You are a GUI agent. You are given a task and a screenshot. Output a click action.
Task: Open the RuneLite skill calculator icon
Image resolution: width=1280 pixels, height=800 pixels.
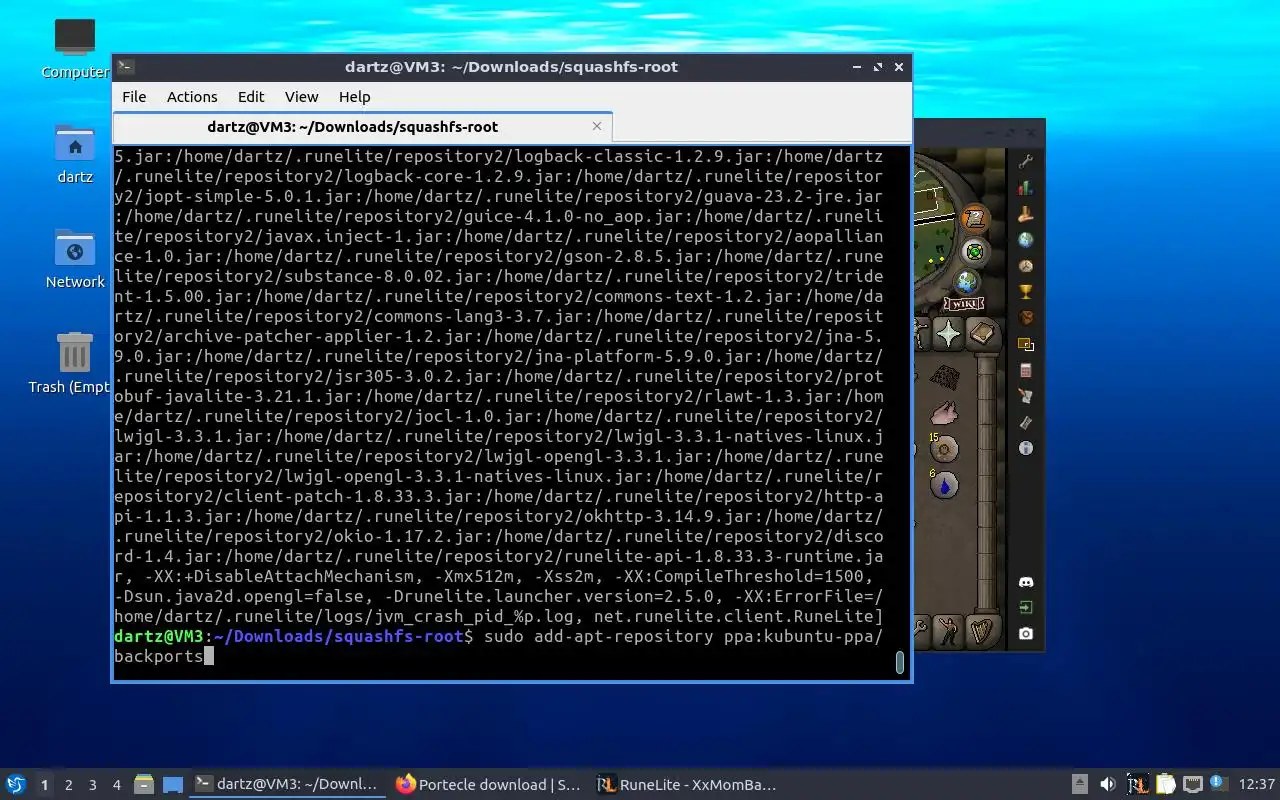point(1026,370)
